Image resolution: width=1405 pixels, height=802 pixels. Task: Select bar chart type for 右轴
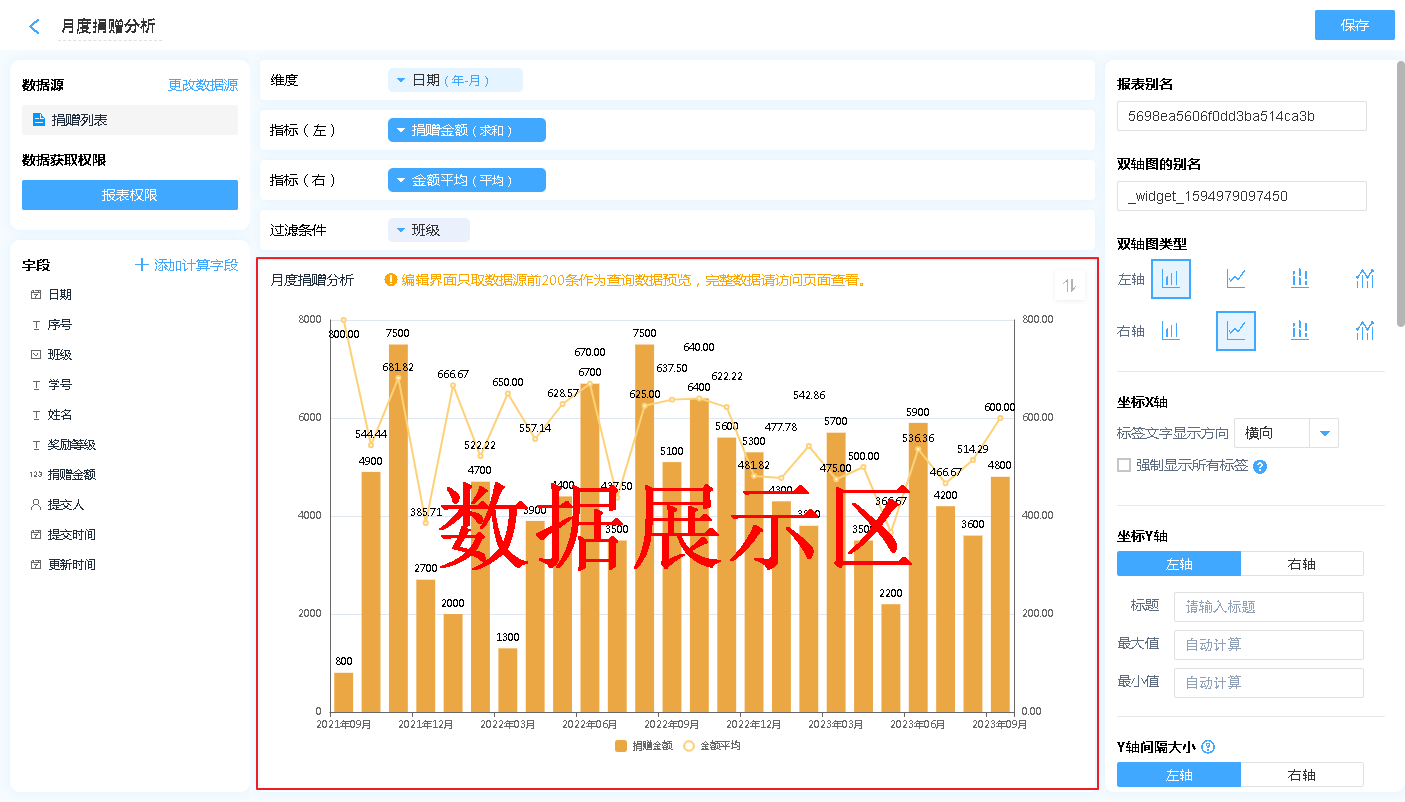(1171, 331)
